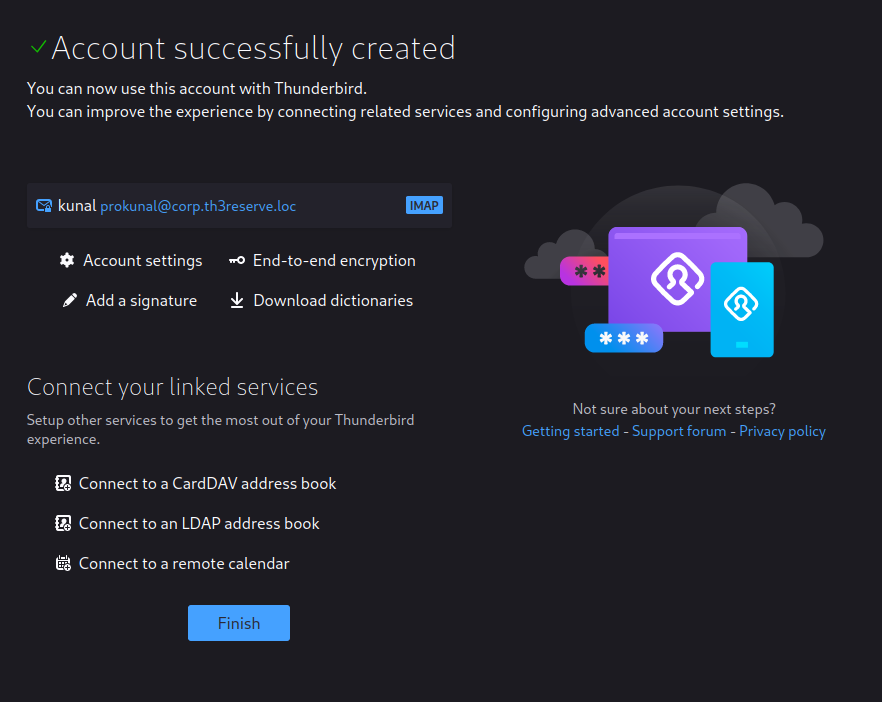The width and height of the screenshot is (882, 702).
Task: Click the Connect your linked services heading
Action: pyautogui.click(x=172, y=387)
